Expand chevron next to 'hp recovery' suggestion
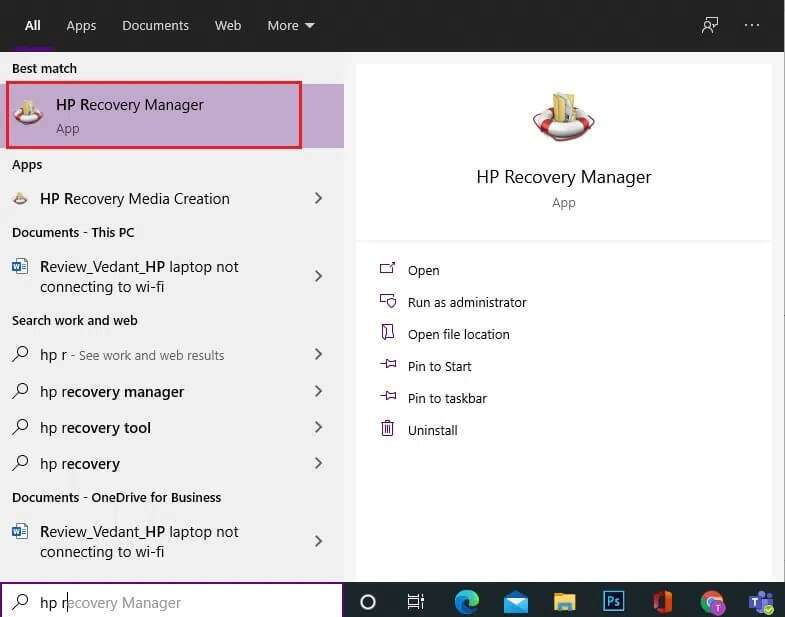785x617 pixels. (x=318, y=463)
